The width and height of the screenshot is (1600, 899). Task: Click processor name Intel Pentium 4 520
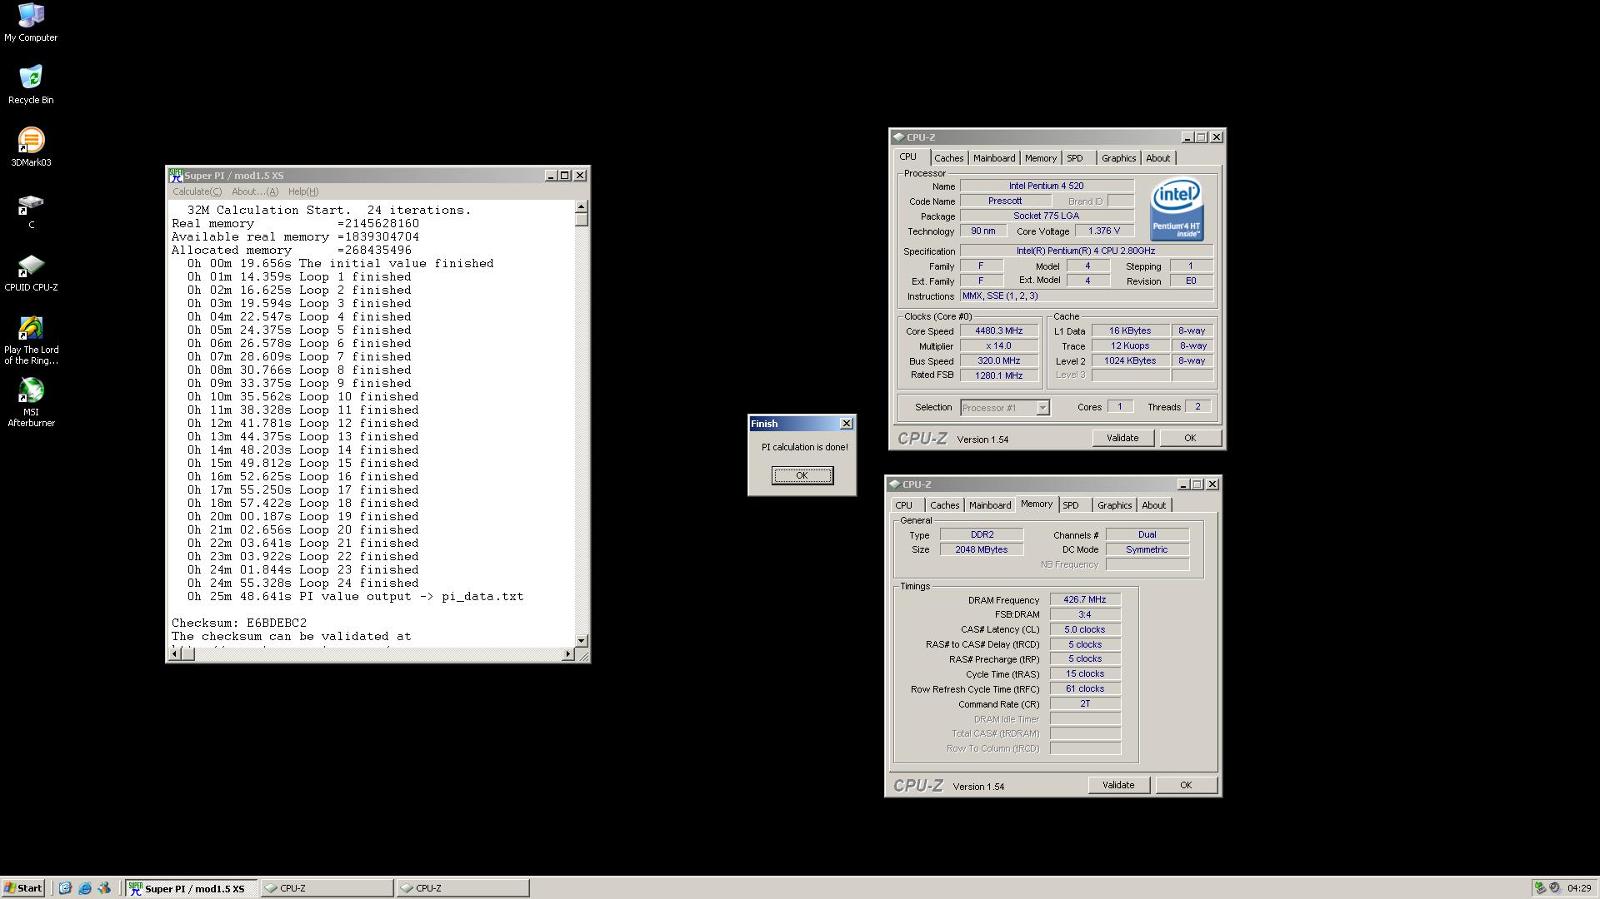[x=1046, y=186]
